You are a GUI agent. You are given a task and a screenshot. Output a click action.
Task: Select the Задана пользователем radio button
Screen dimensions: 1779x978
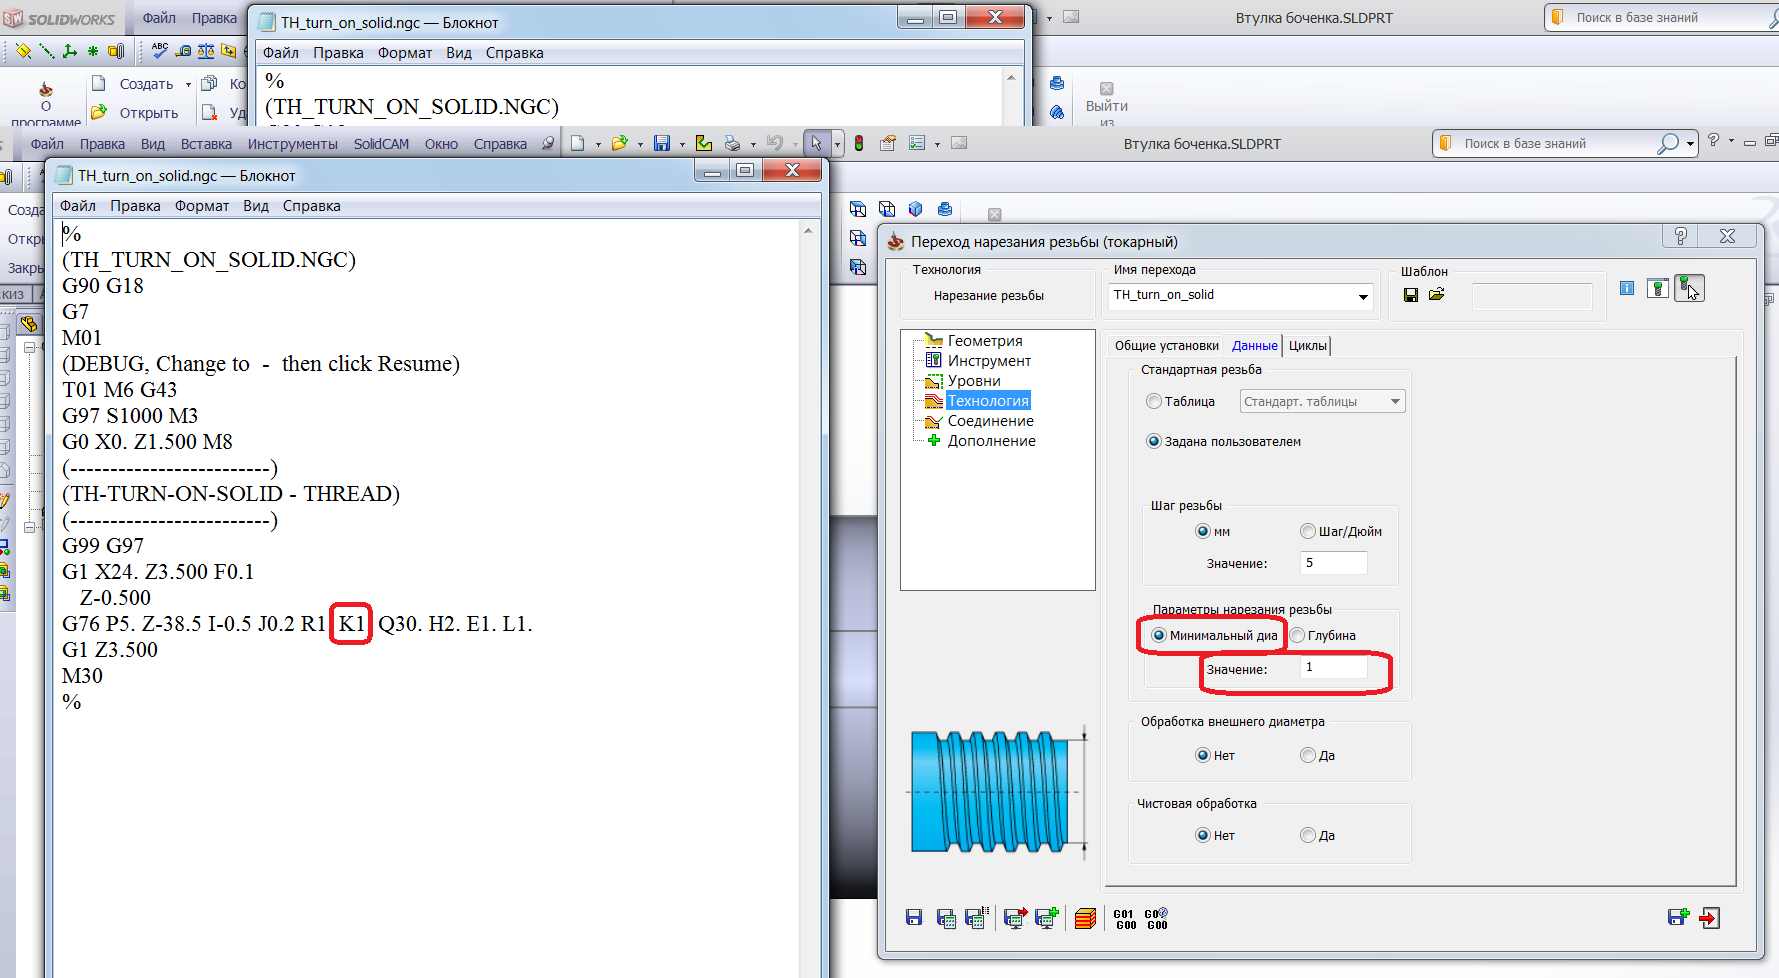click(1154, 441)
